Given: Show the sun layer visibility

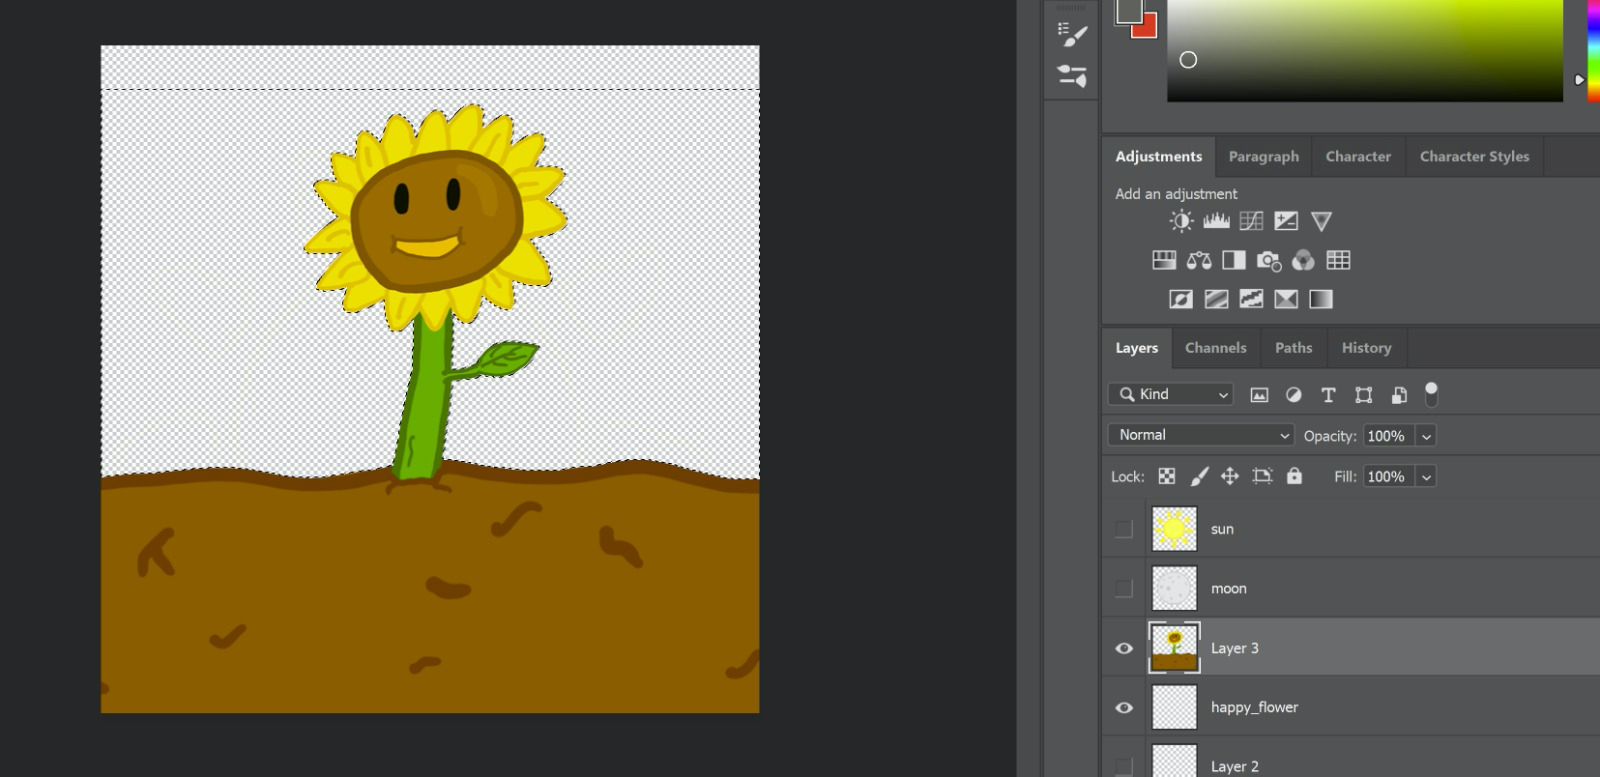Looking at the screenshot, I should pos(1124,529).
